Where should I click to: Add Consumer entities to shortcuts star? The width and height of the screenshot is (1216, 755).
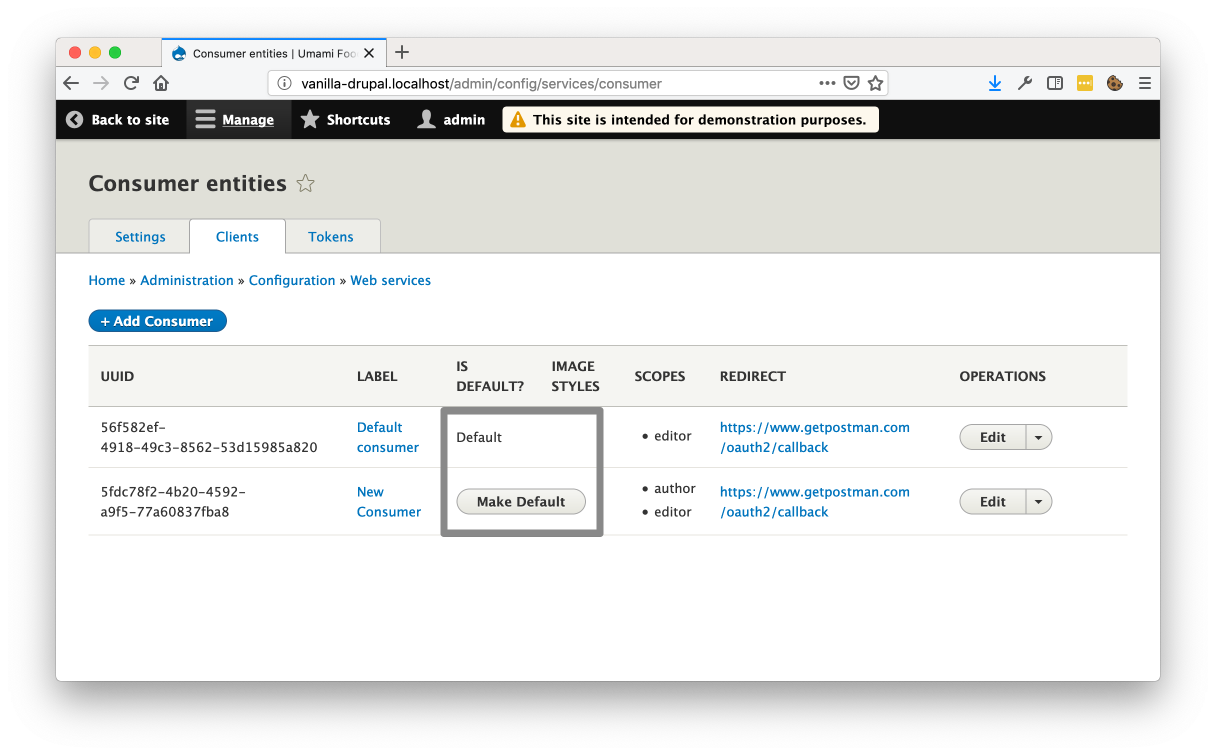pyautogui.click(x=306, y=184)
